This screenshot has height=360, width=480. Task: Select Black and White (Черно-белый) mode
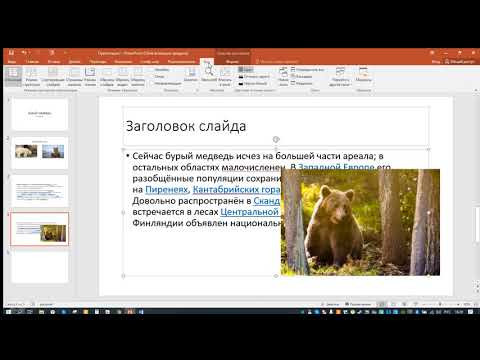pos(253,83)
